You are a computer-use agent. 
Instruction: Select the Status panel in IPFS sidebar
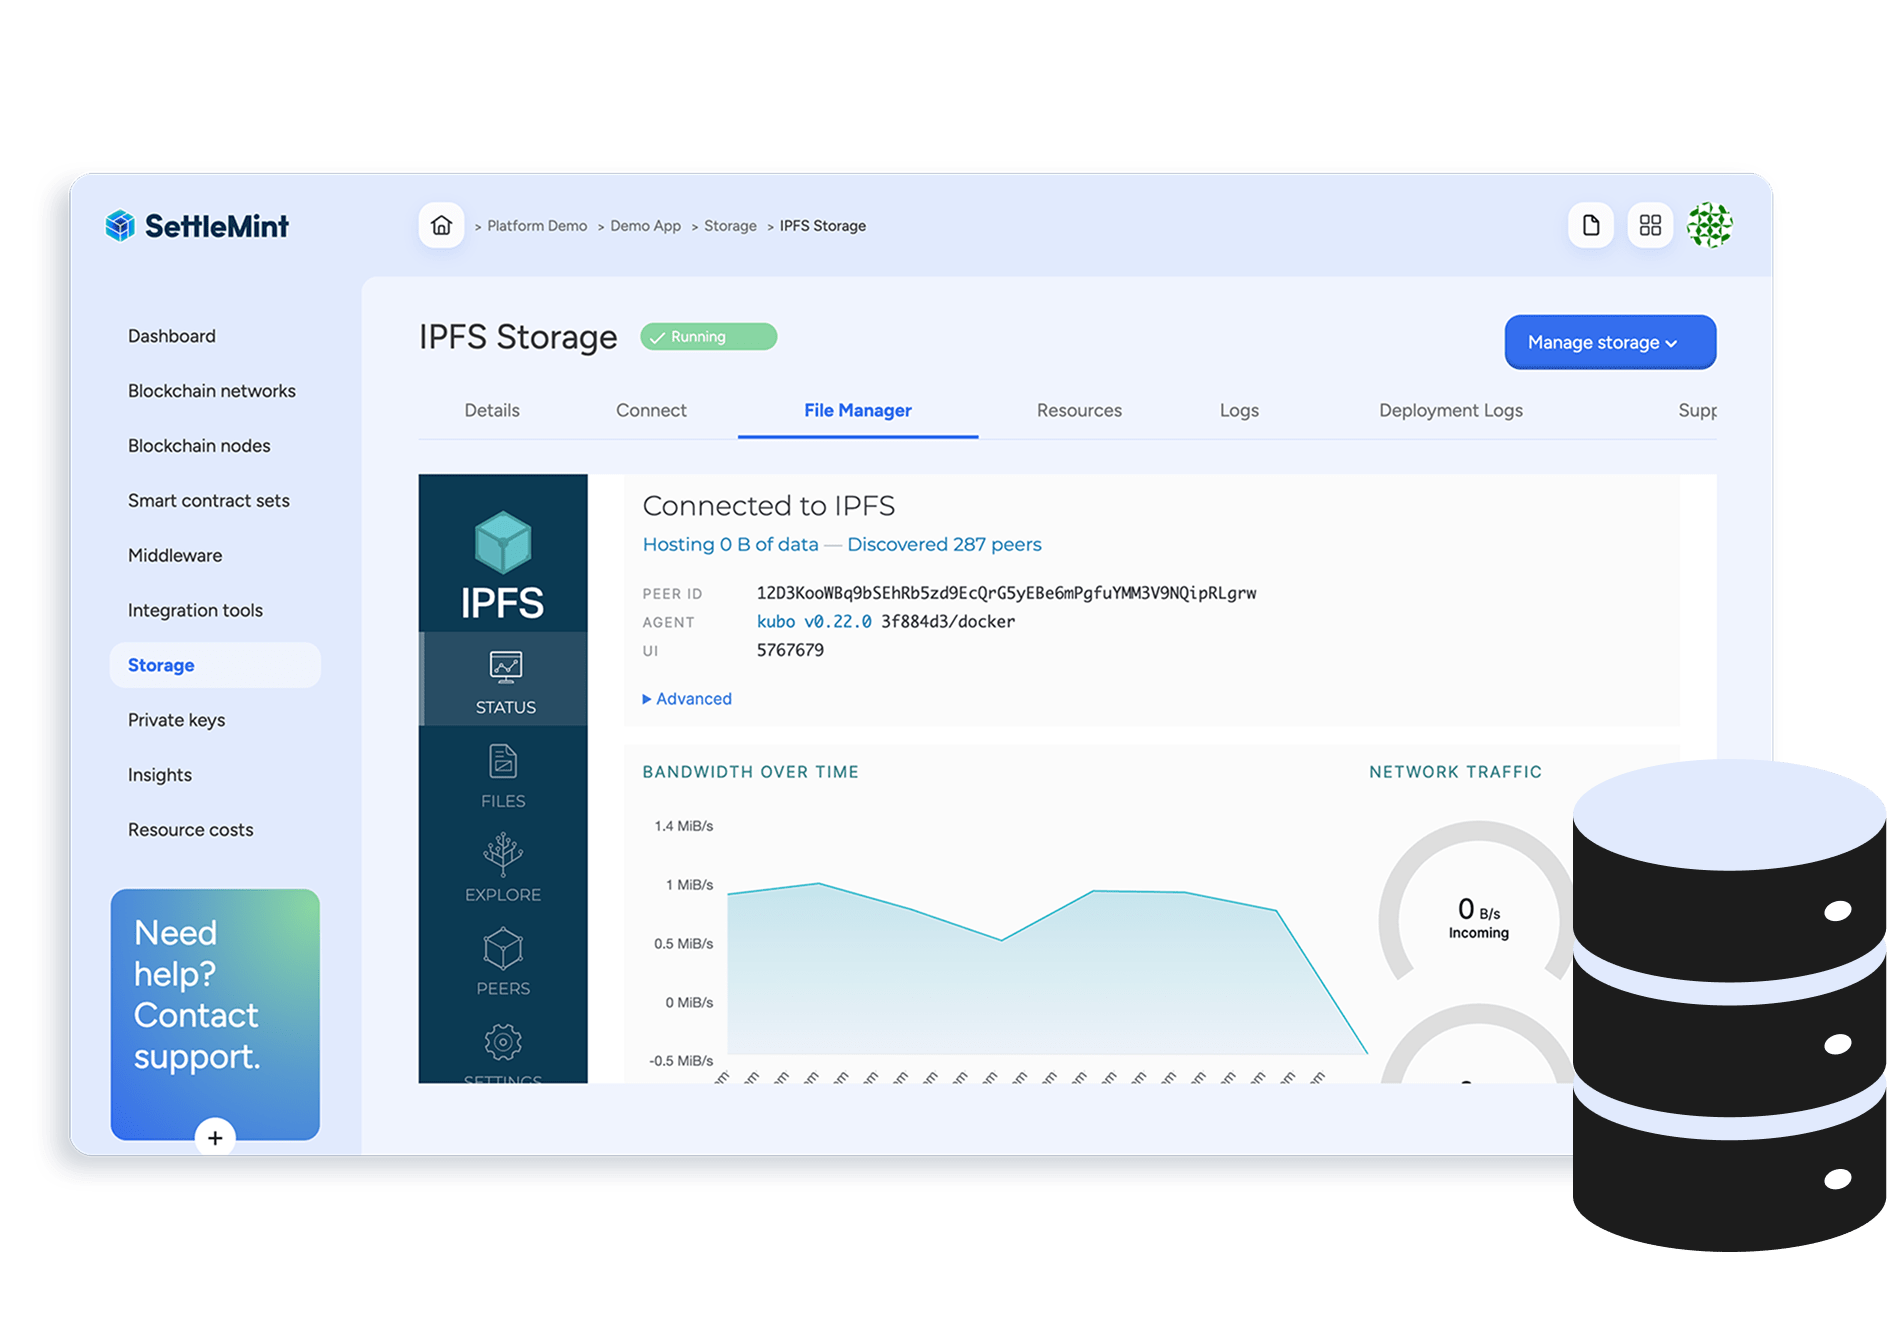tap(503, 679)
